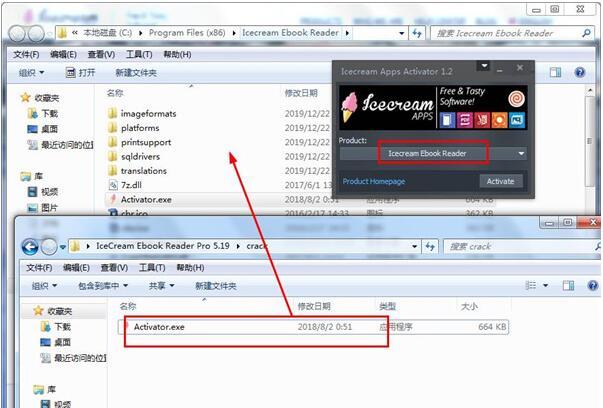The width and height of the screenshot is (603, 408).
Task: Expand 包含到库中 dropdown in crack window
Action: (x=103, y=286)
